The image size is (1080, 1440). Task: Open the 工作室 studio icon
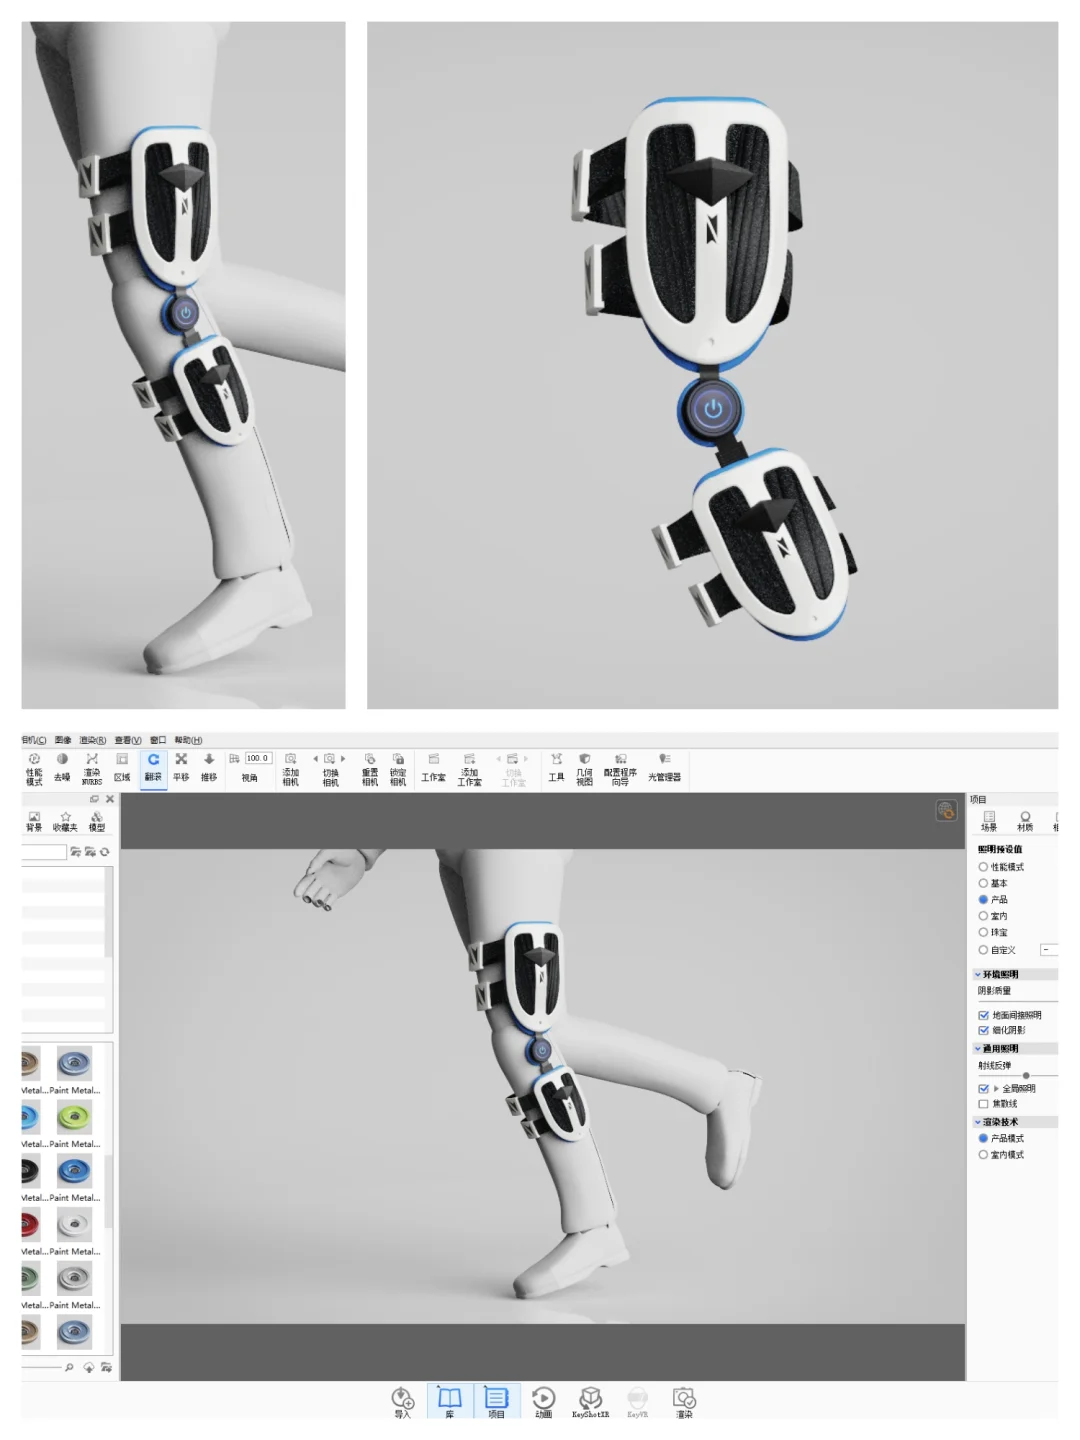tap(433, 768)
